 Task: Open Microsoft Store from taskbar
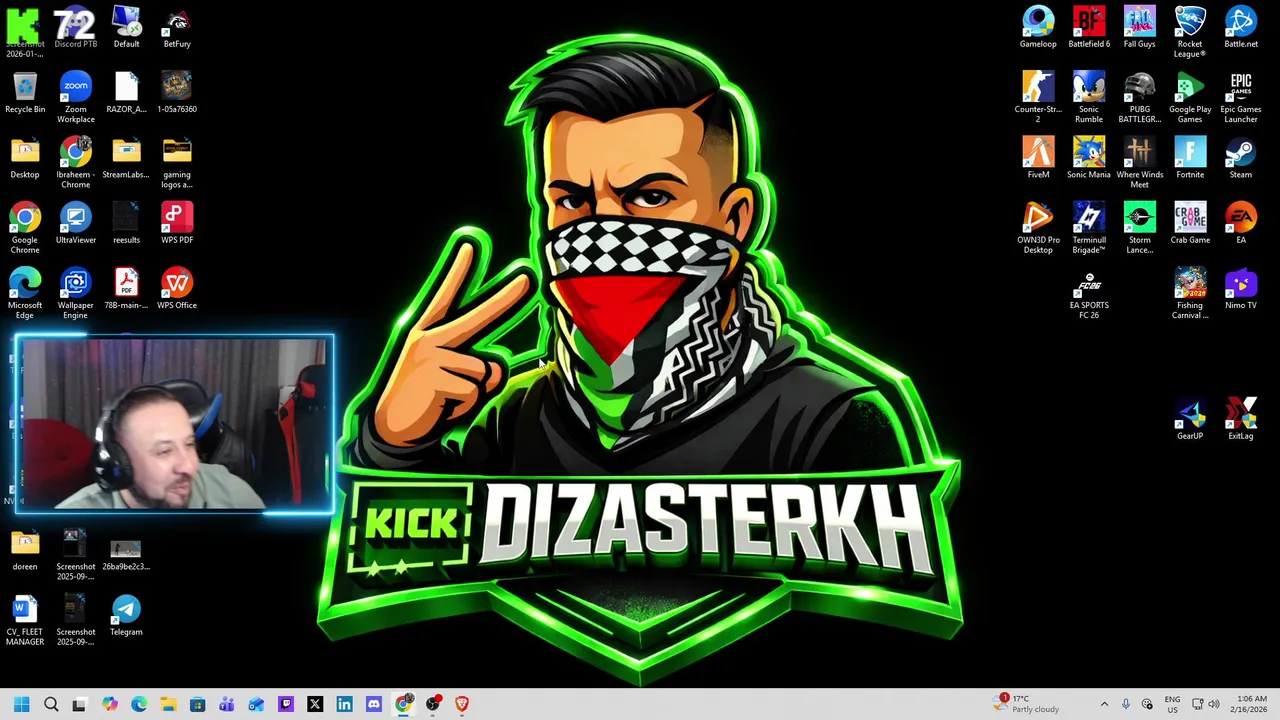[x=197, y=704]
